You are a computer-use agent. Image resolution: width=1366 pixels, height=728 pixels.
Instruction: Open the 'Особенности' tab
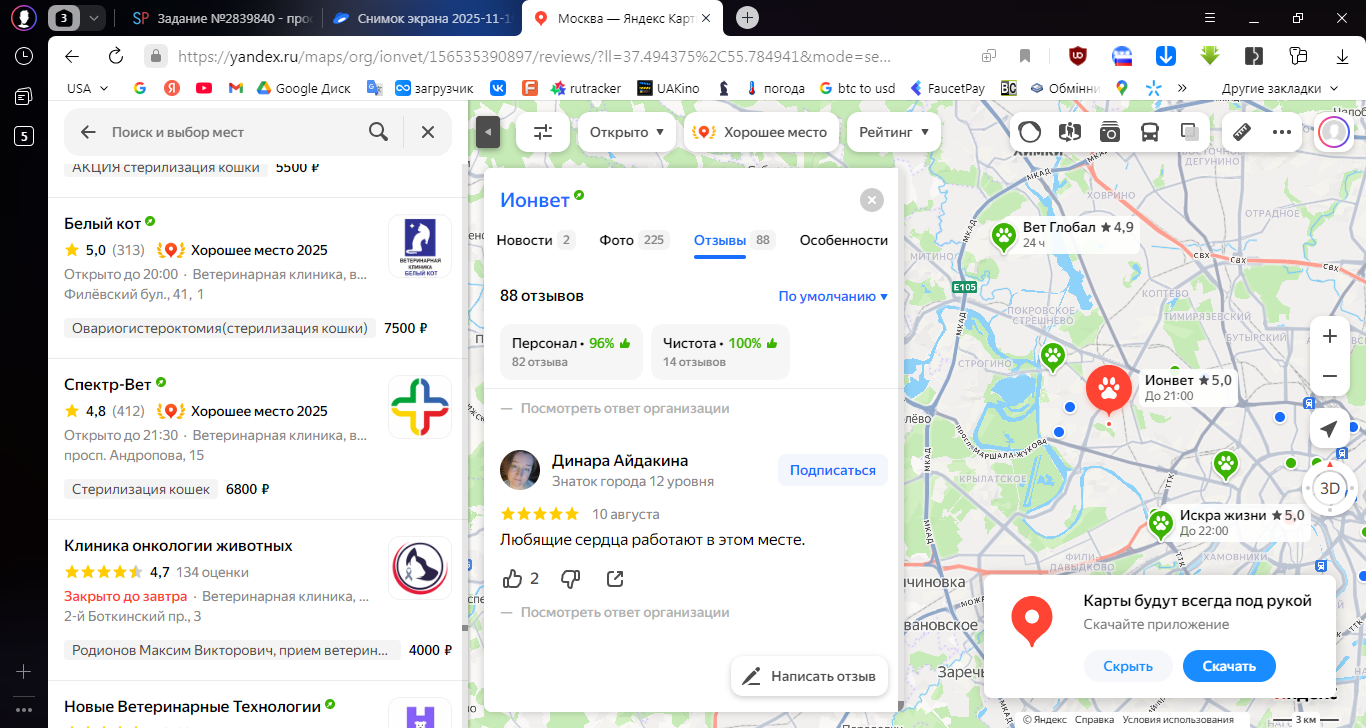coord(844,240)
